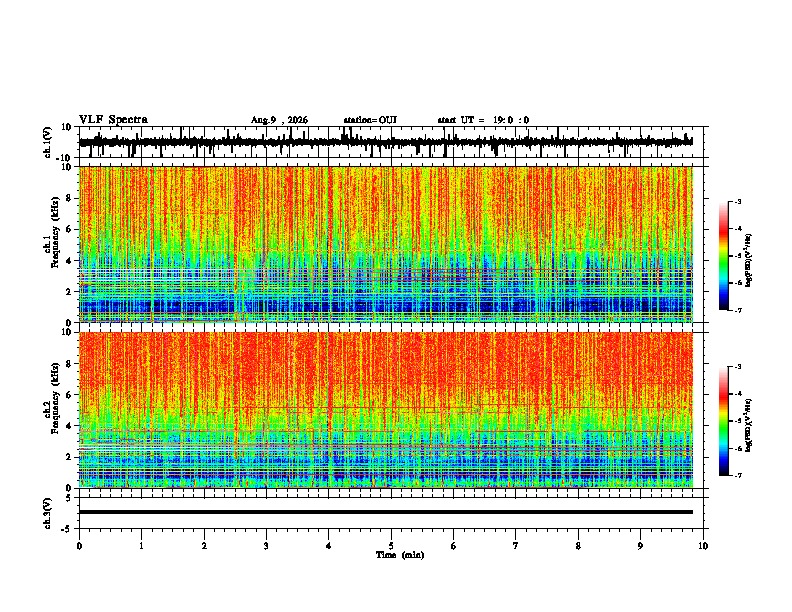Click the log(PSD) label beside ch.2 colorbar
Screen dimensions: 792x612
tap(749, 426)
